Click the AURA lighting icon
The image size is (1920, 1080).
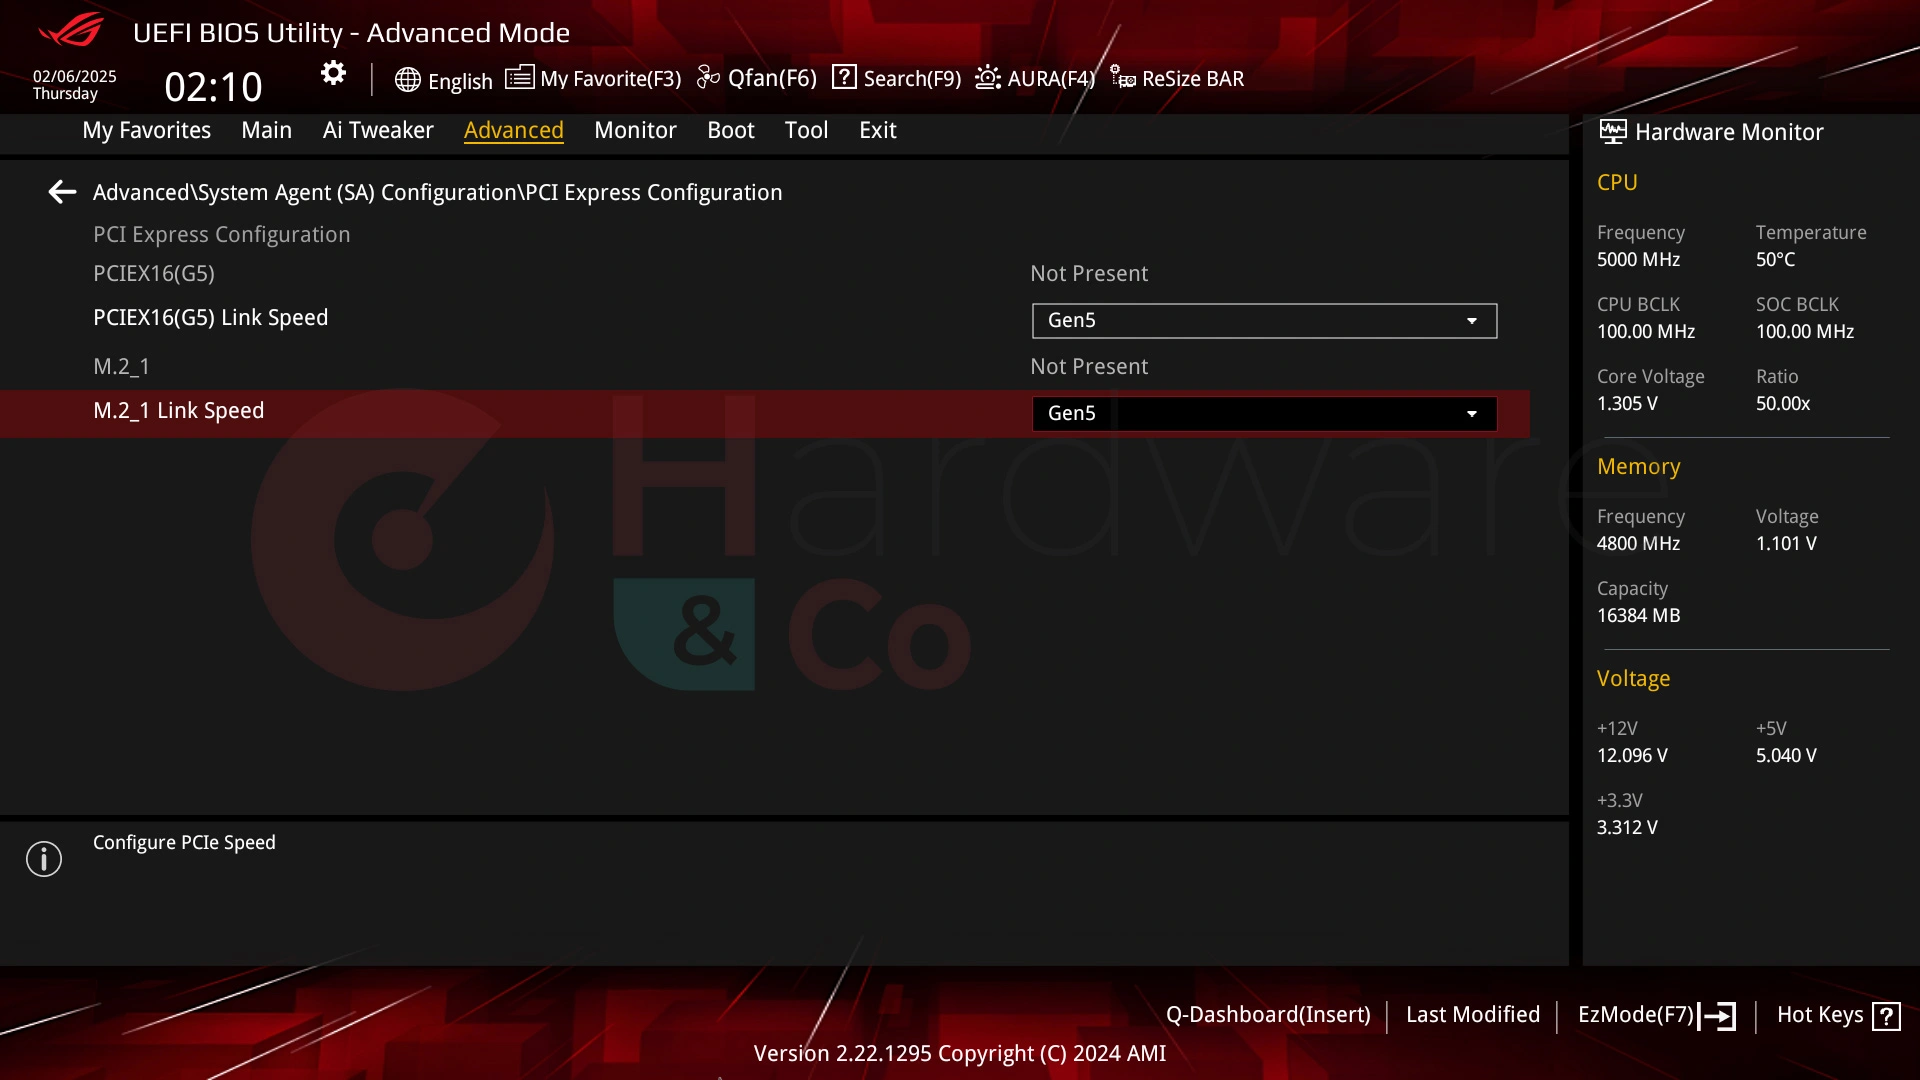[x=988, y=77]
